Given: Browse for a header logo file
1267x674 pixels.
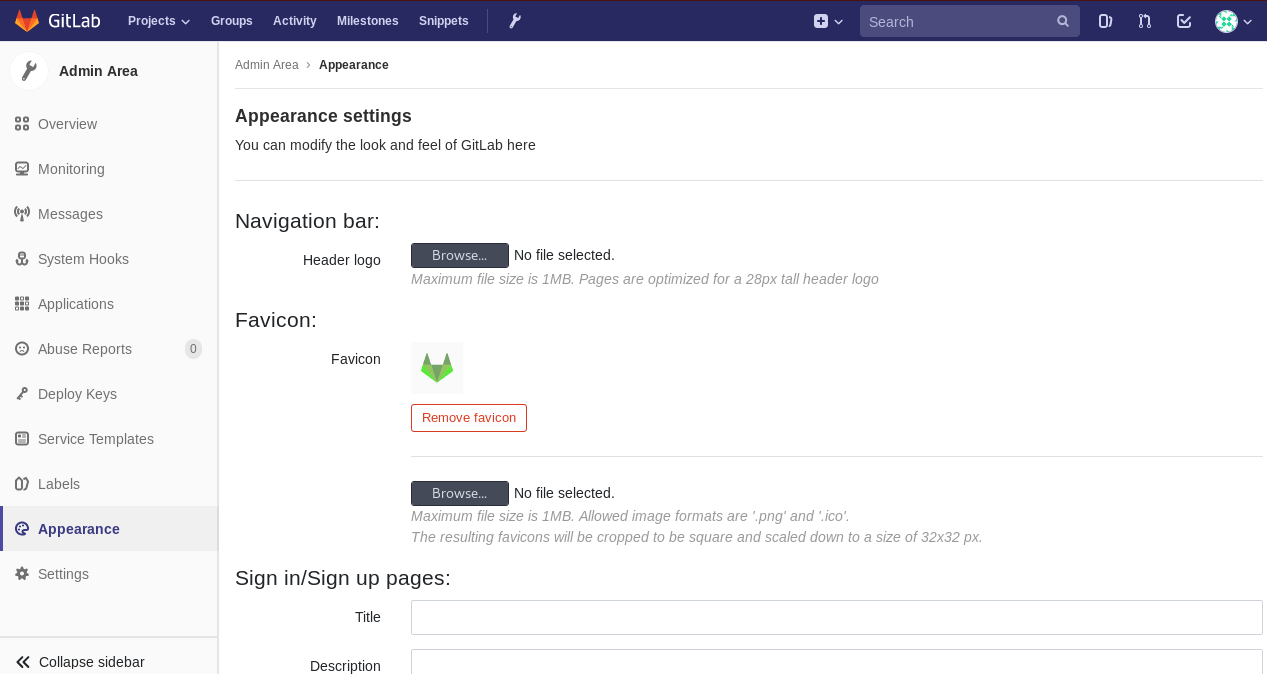Looking at the screenshot, I should pos(459,255).
